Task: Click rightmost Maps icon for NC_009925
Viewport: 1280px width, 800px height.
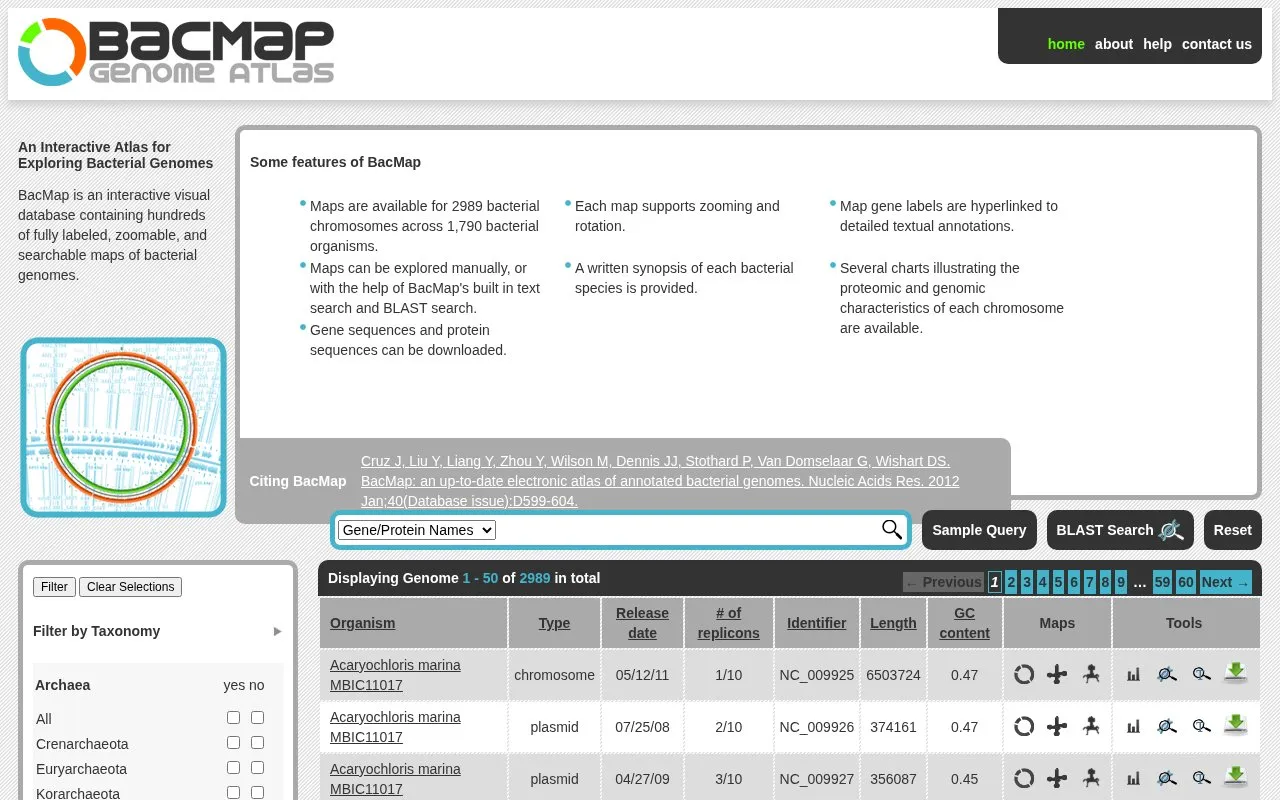Action: 1091,675
